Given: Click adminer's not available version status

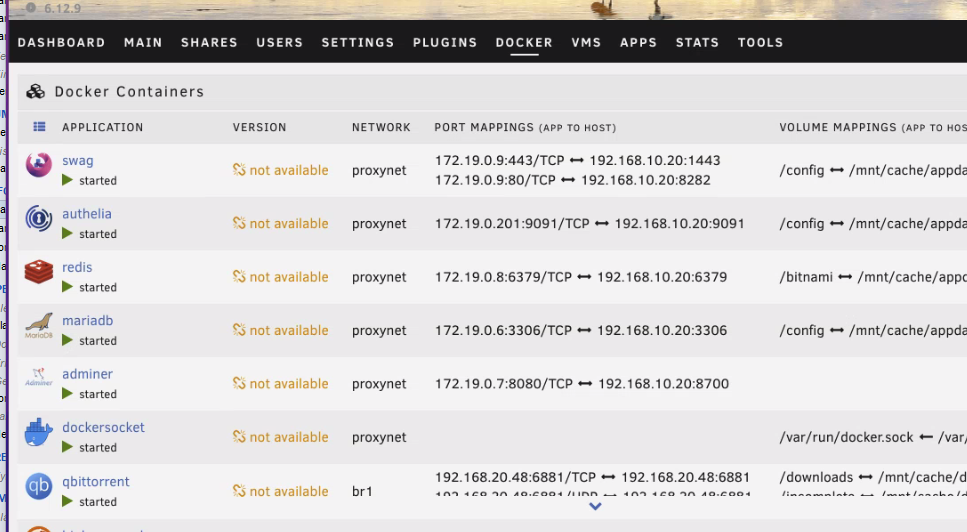Looking at the screenshot, I should [281, 383].
